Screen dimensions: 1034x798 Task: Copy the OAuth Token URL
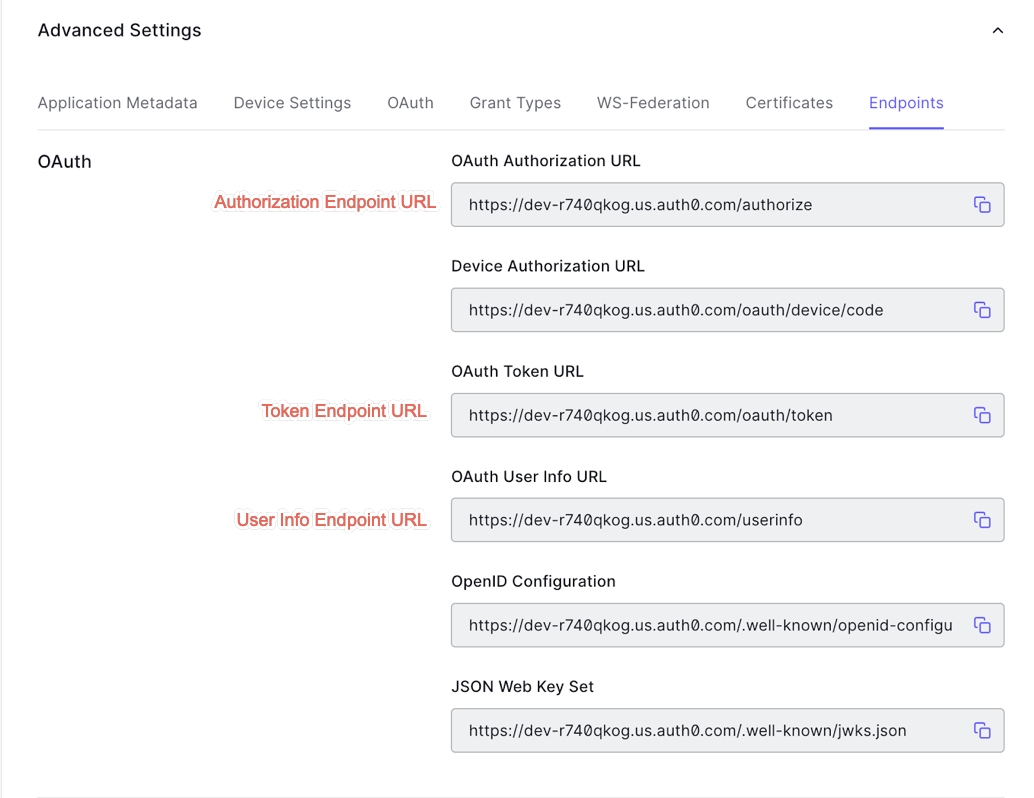pyautogui.click(x=982, y=415)
